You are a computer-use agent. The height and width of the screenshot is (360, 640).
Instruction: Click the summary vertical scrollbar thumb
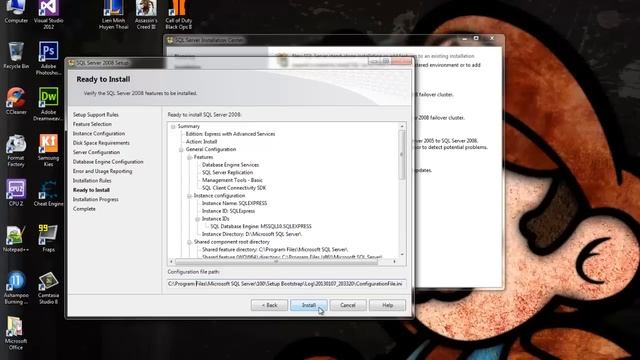click(402, 155)
